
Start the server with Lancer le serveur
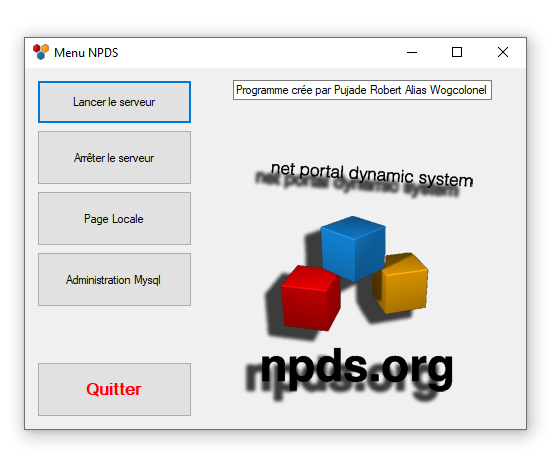pos(114,102)
